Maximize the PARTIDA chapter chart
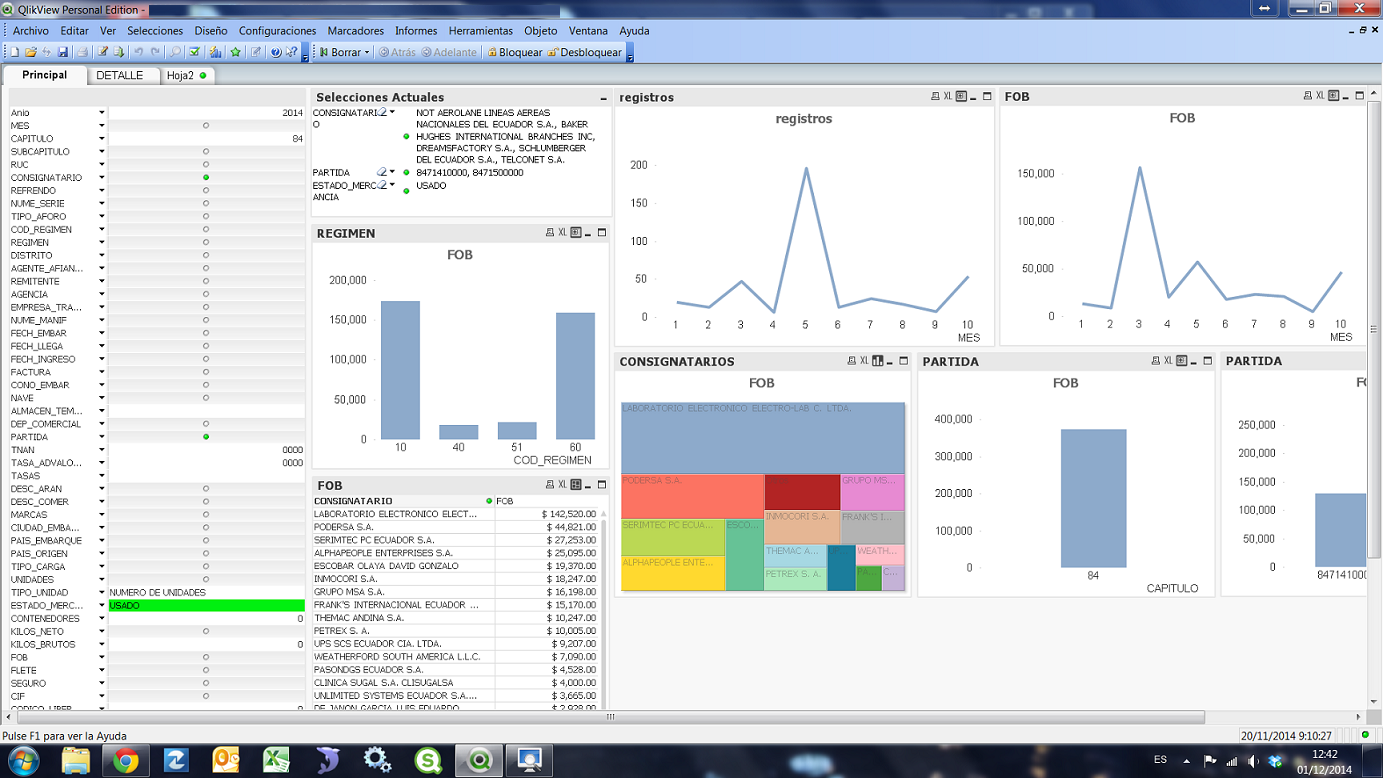 pos(1207,361)
